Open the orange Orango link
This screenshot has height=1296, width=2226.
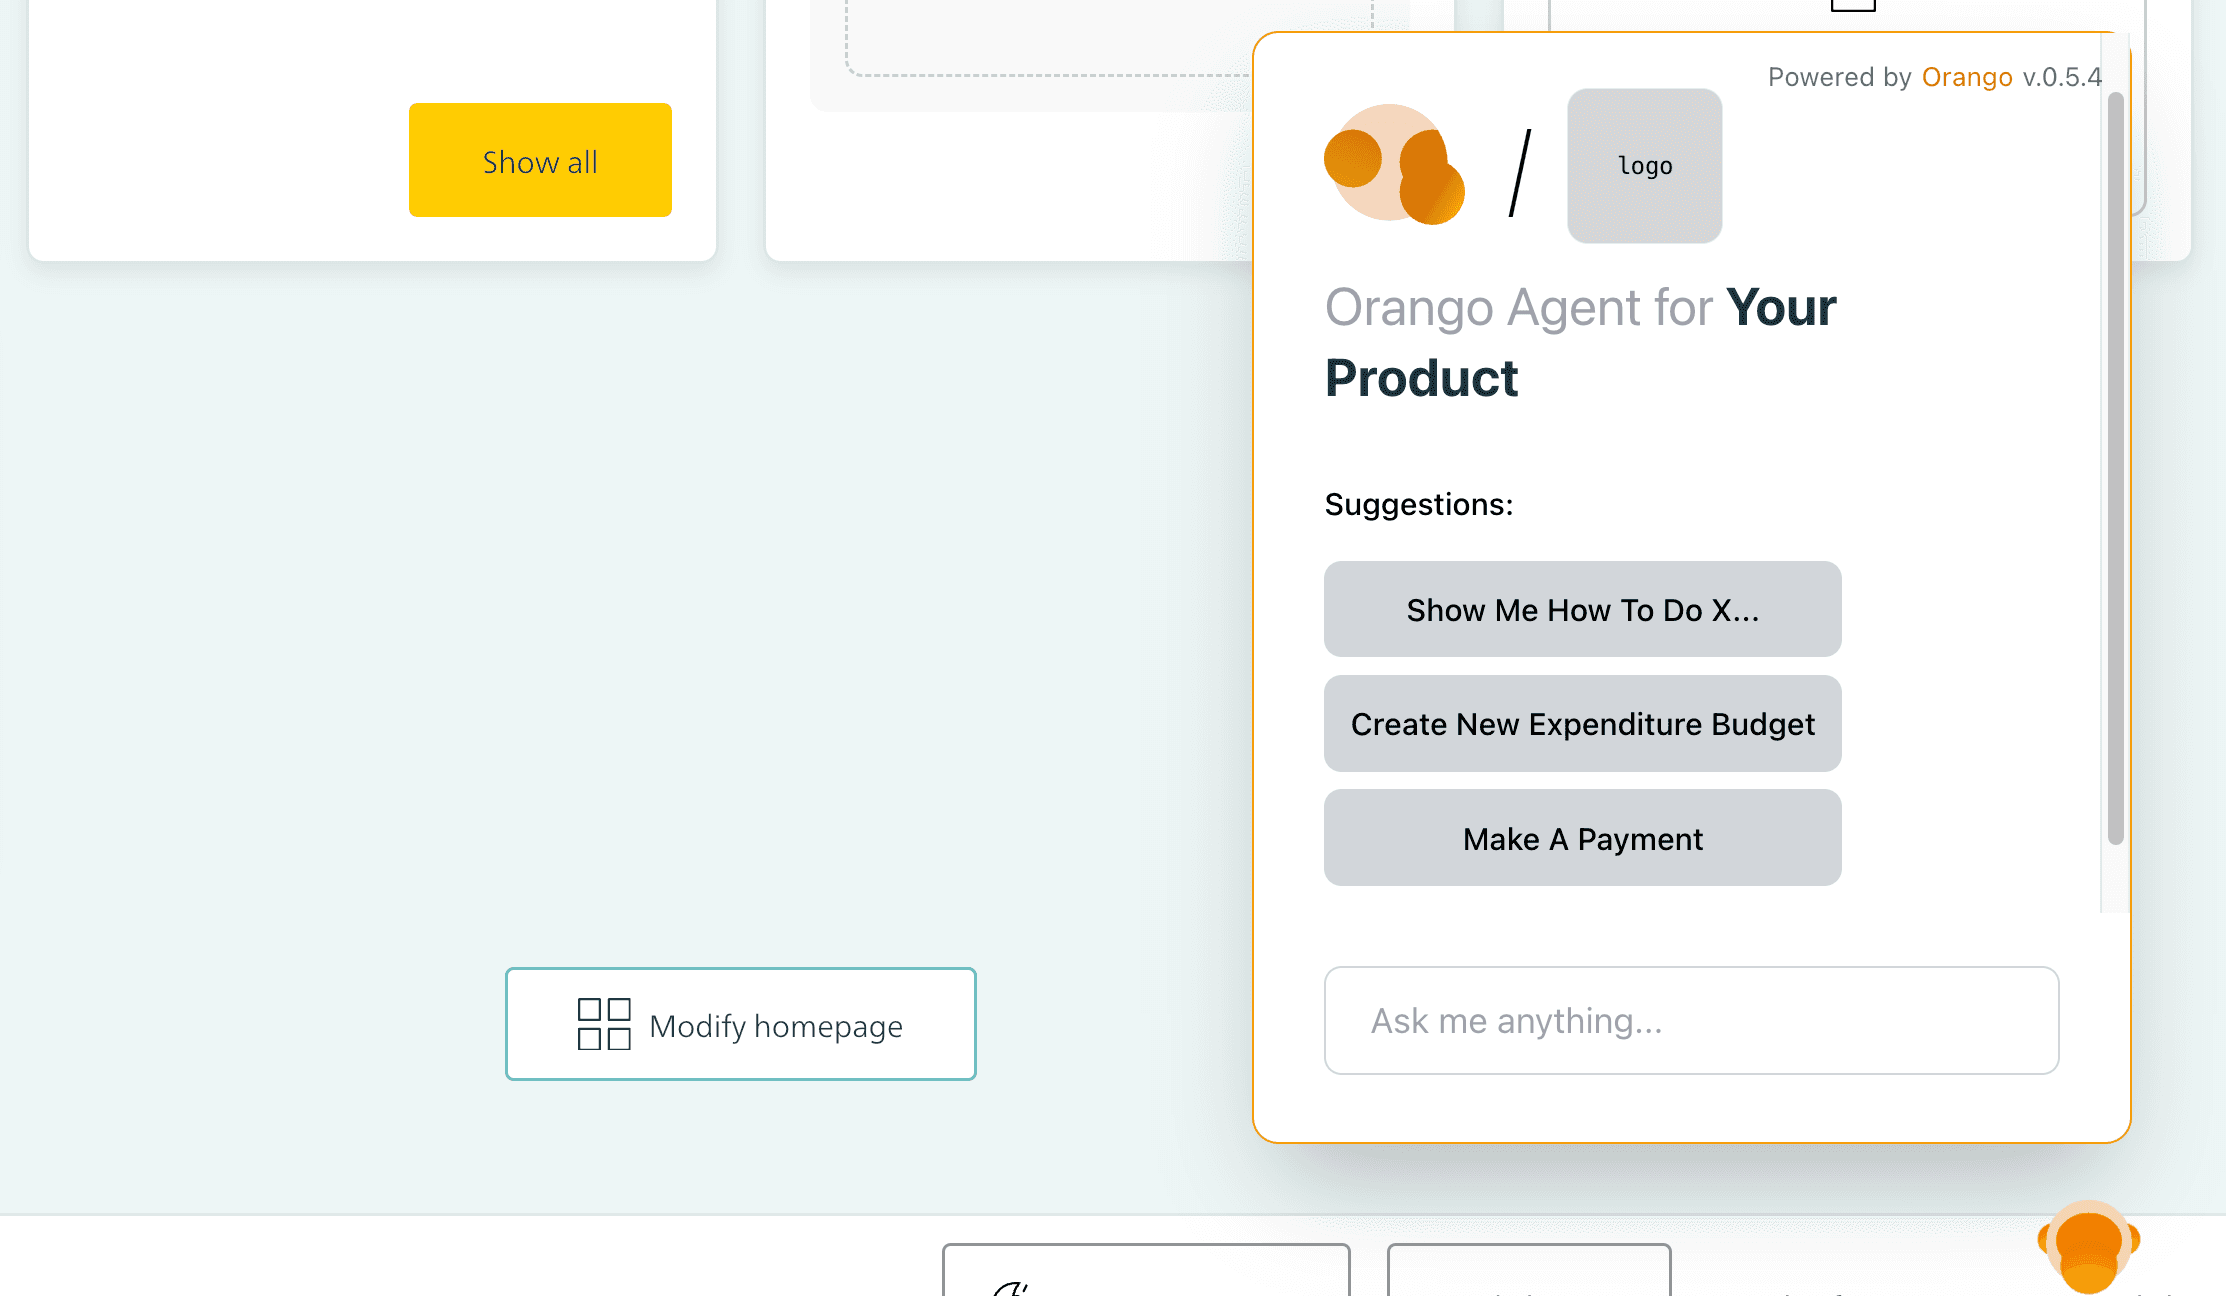[1966, 77]
